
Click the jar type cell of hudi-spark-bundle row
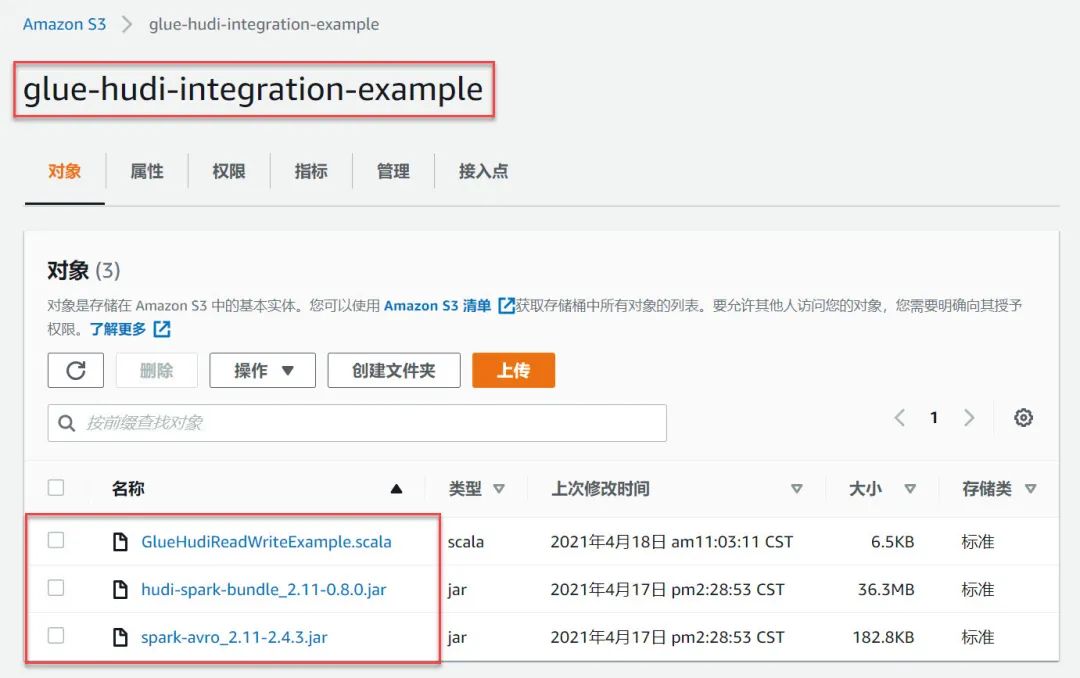point(457,590)
